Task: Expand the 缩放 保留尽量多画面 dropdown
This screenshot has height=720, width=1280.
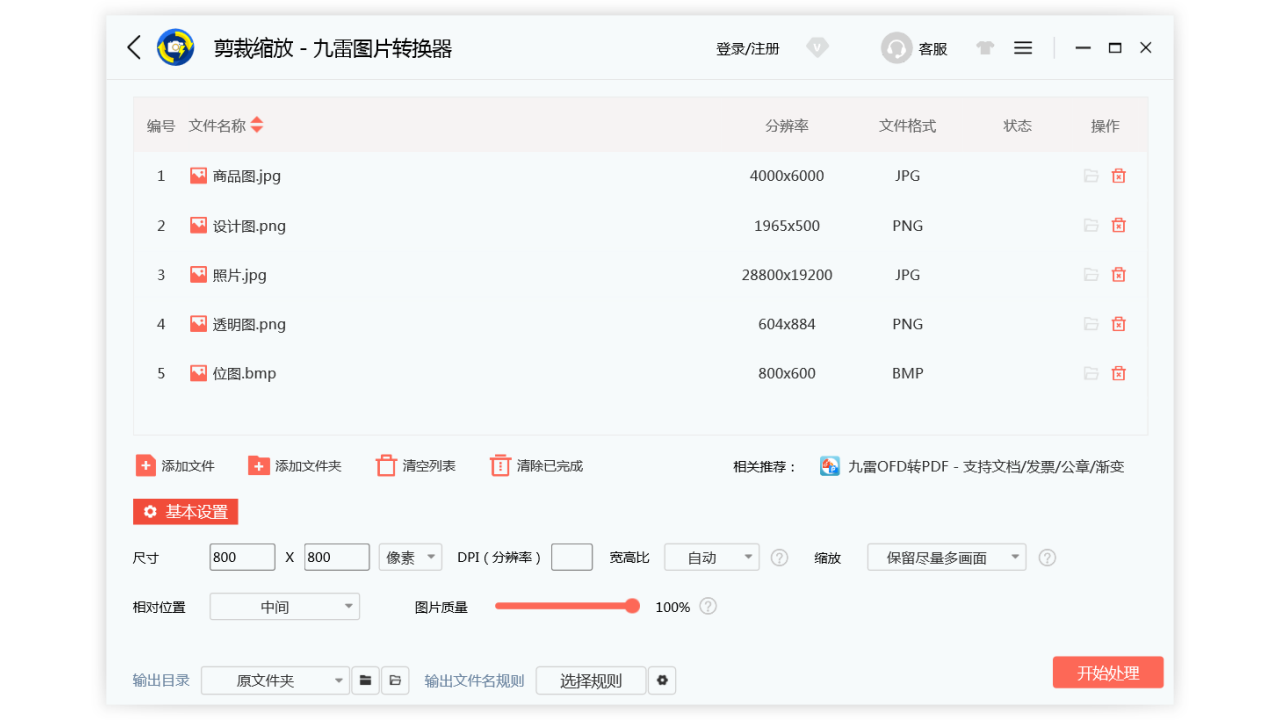Action: (946, 558)
